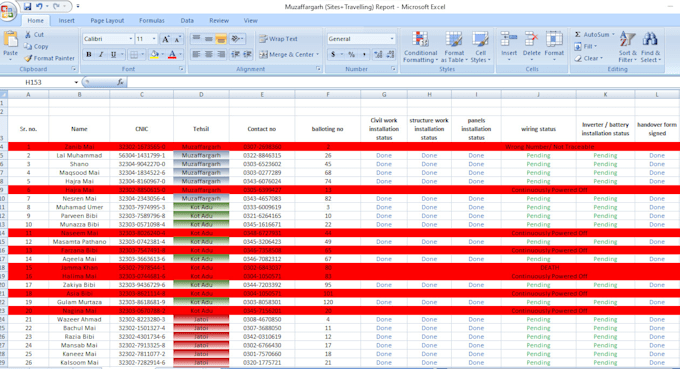Apply the font color A
Screen dimensions: 680x369
tap(172, 55)
